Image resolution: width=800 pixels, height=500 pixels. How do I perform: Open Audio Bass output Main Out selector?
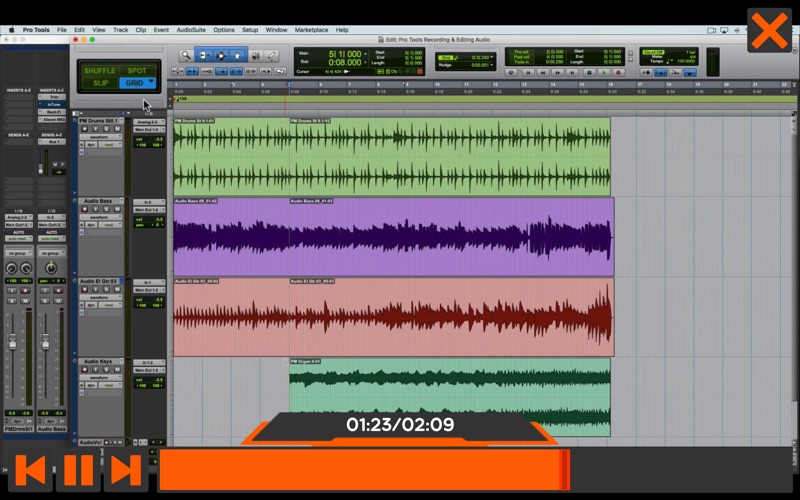click(x=149, y=210)
